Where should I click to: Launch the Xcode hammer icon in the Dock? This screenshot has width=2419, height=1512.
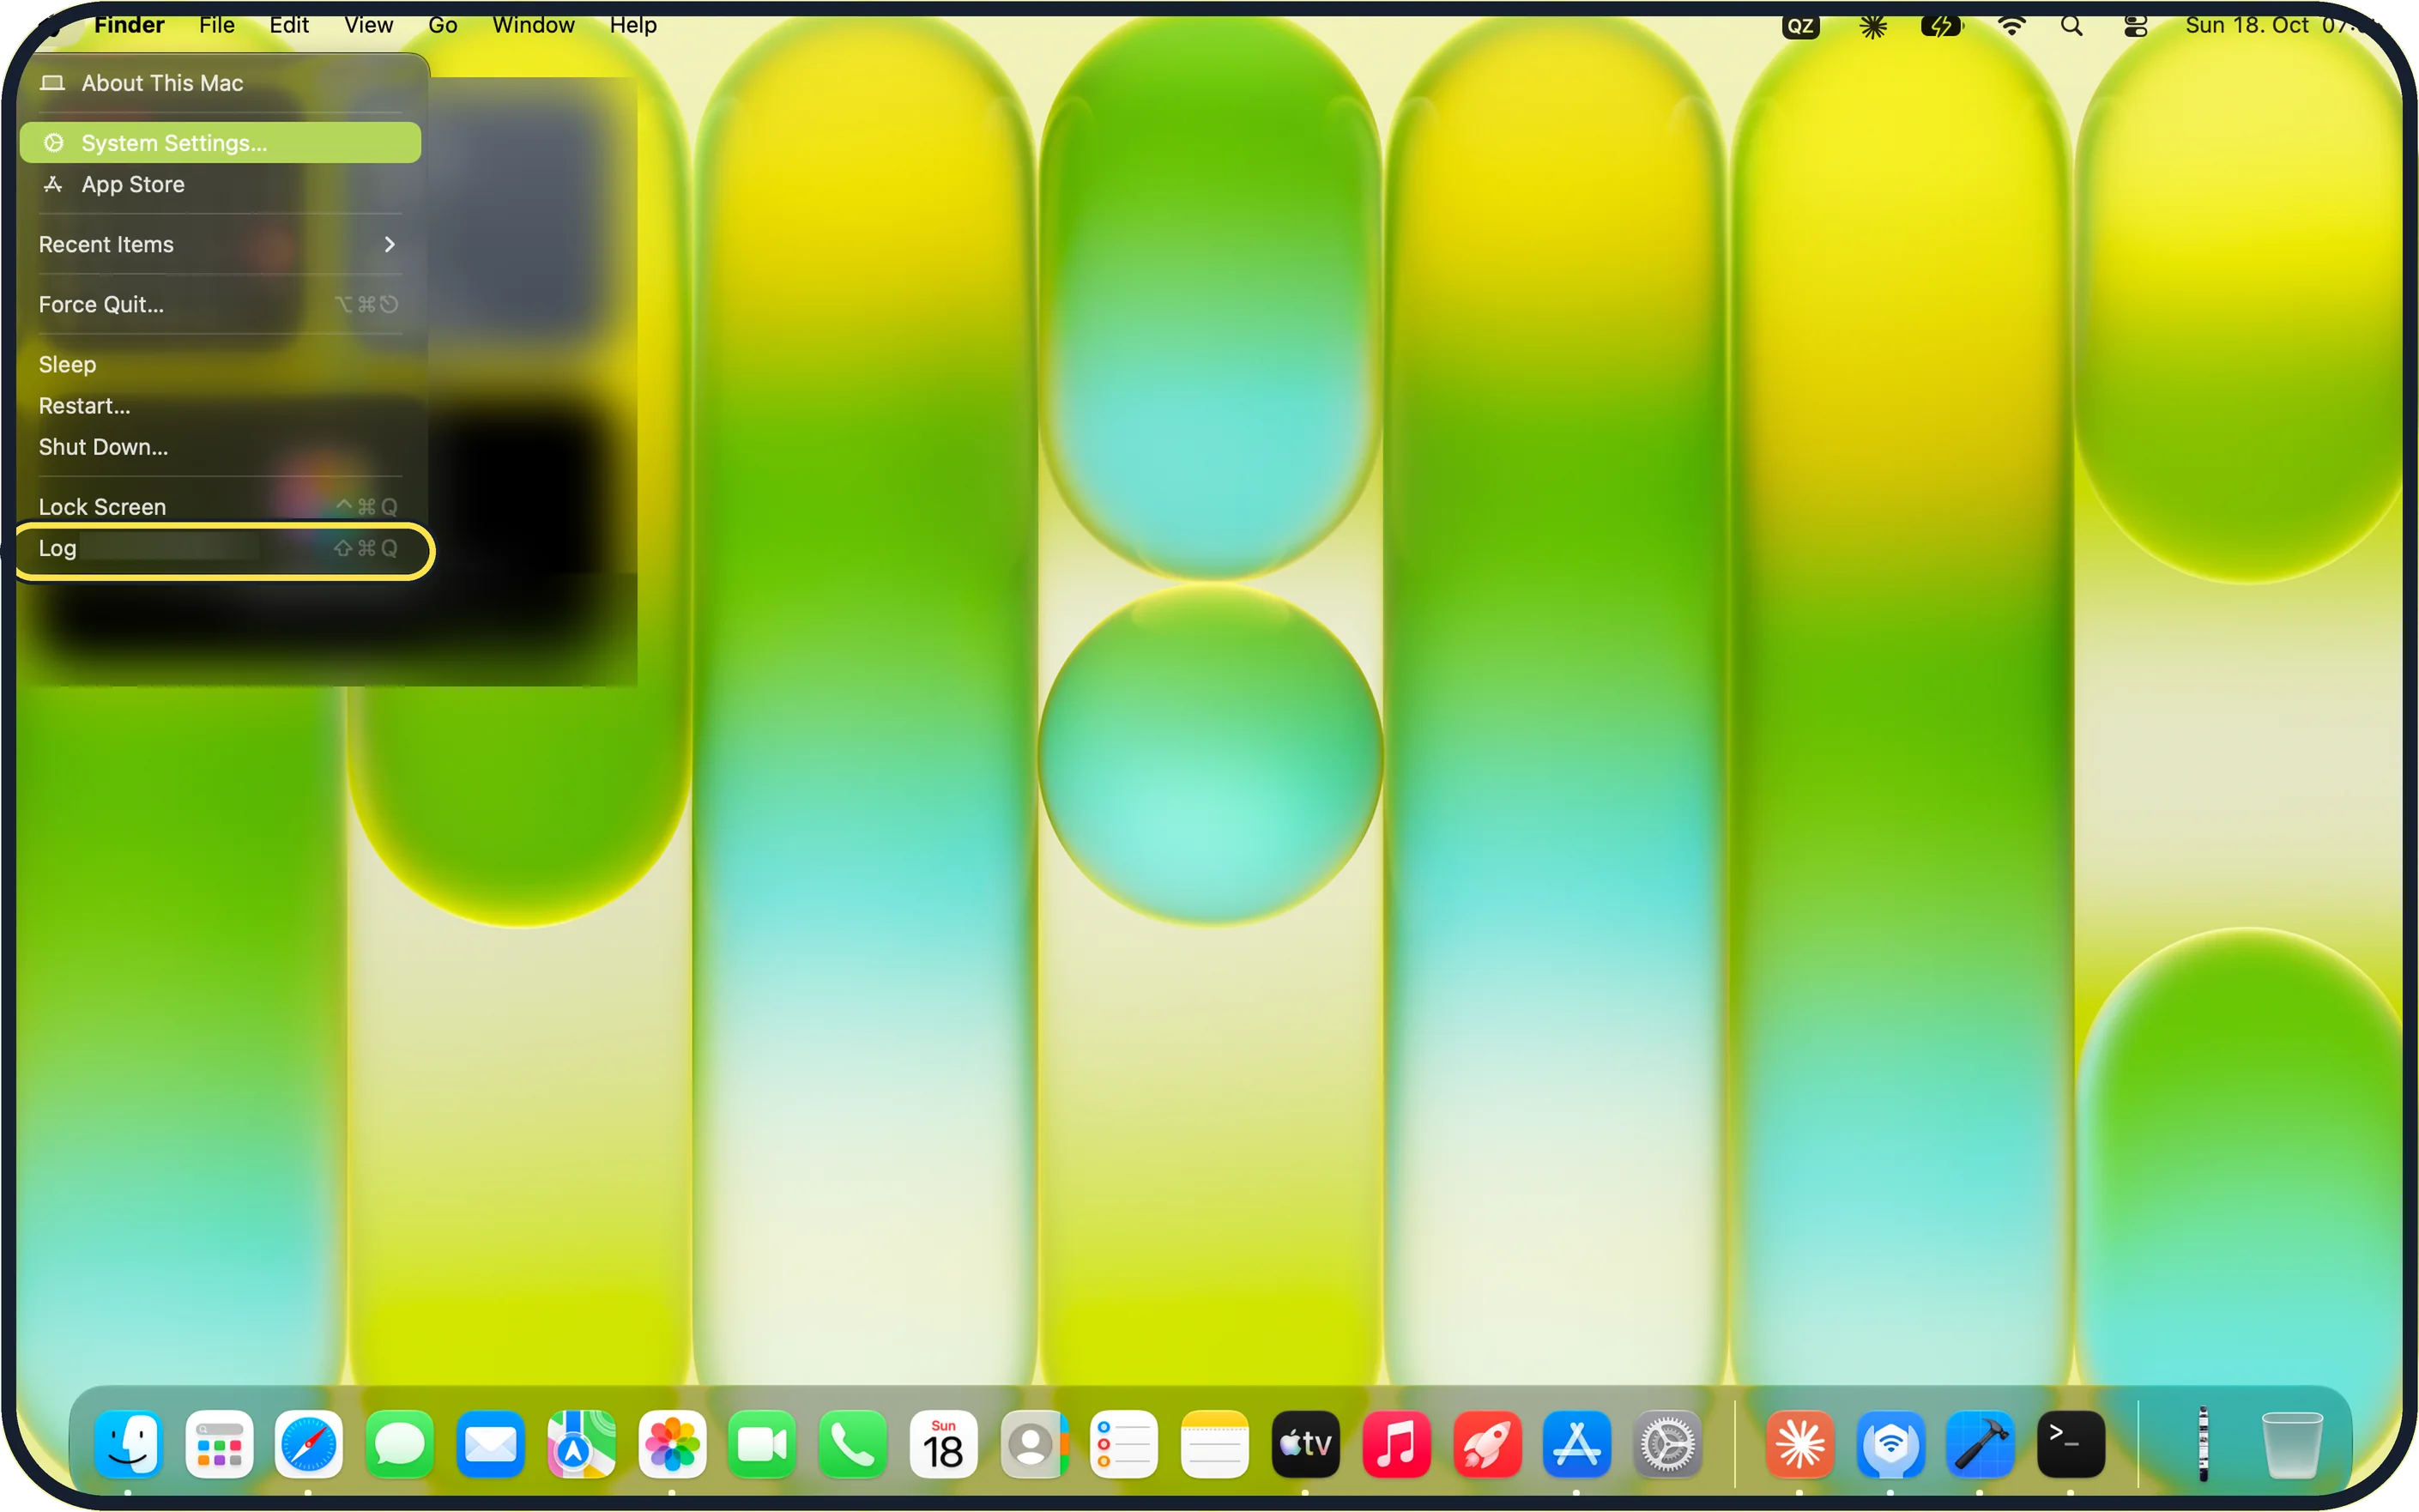pos(1981,1444)
